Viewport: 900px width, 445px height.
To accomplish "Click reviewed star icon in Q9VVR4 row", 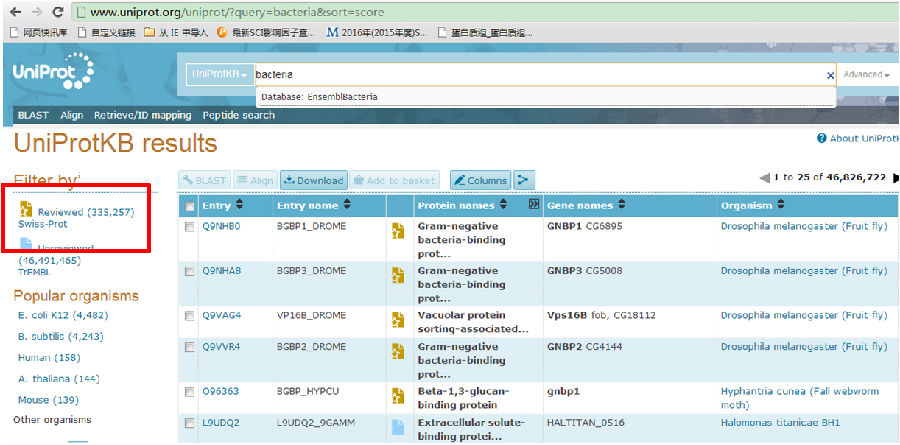I will [x=398, y=351].
